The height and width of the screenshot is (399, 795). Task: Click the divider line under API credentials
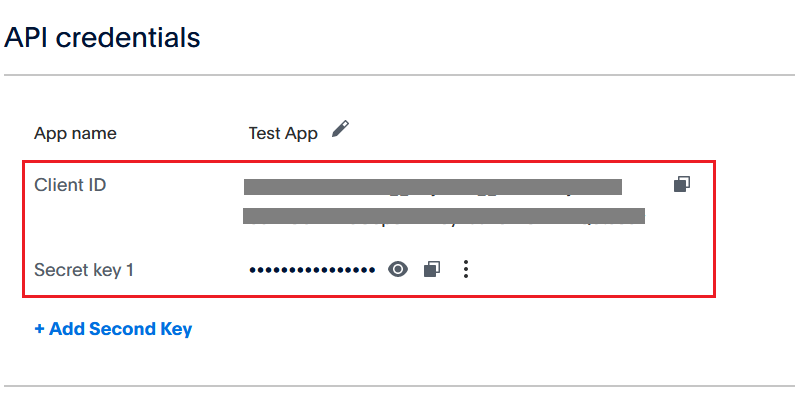400,75
